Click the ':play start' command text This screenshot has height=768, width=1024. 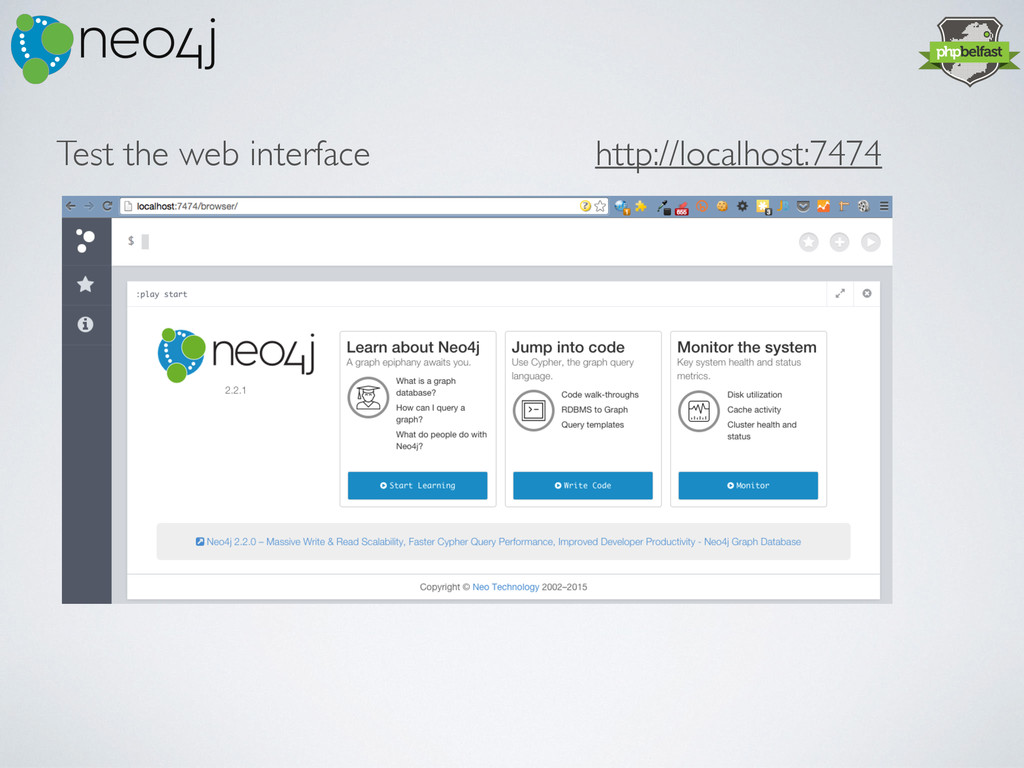[x=161, y=295]
